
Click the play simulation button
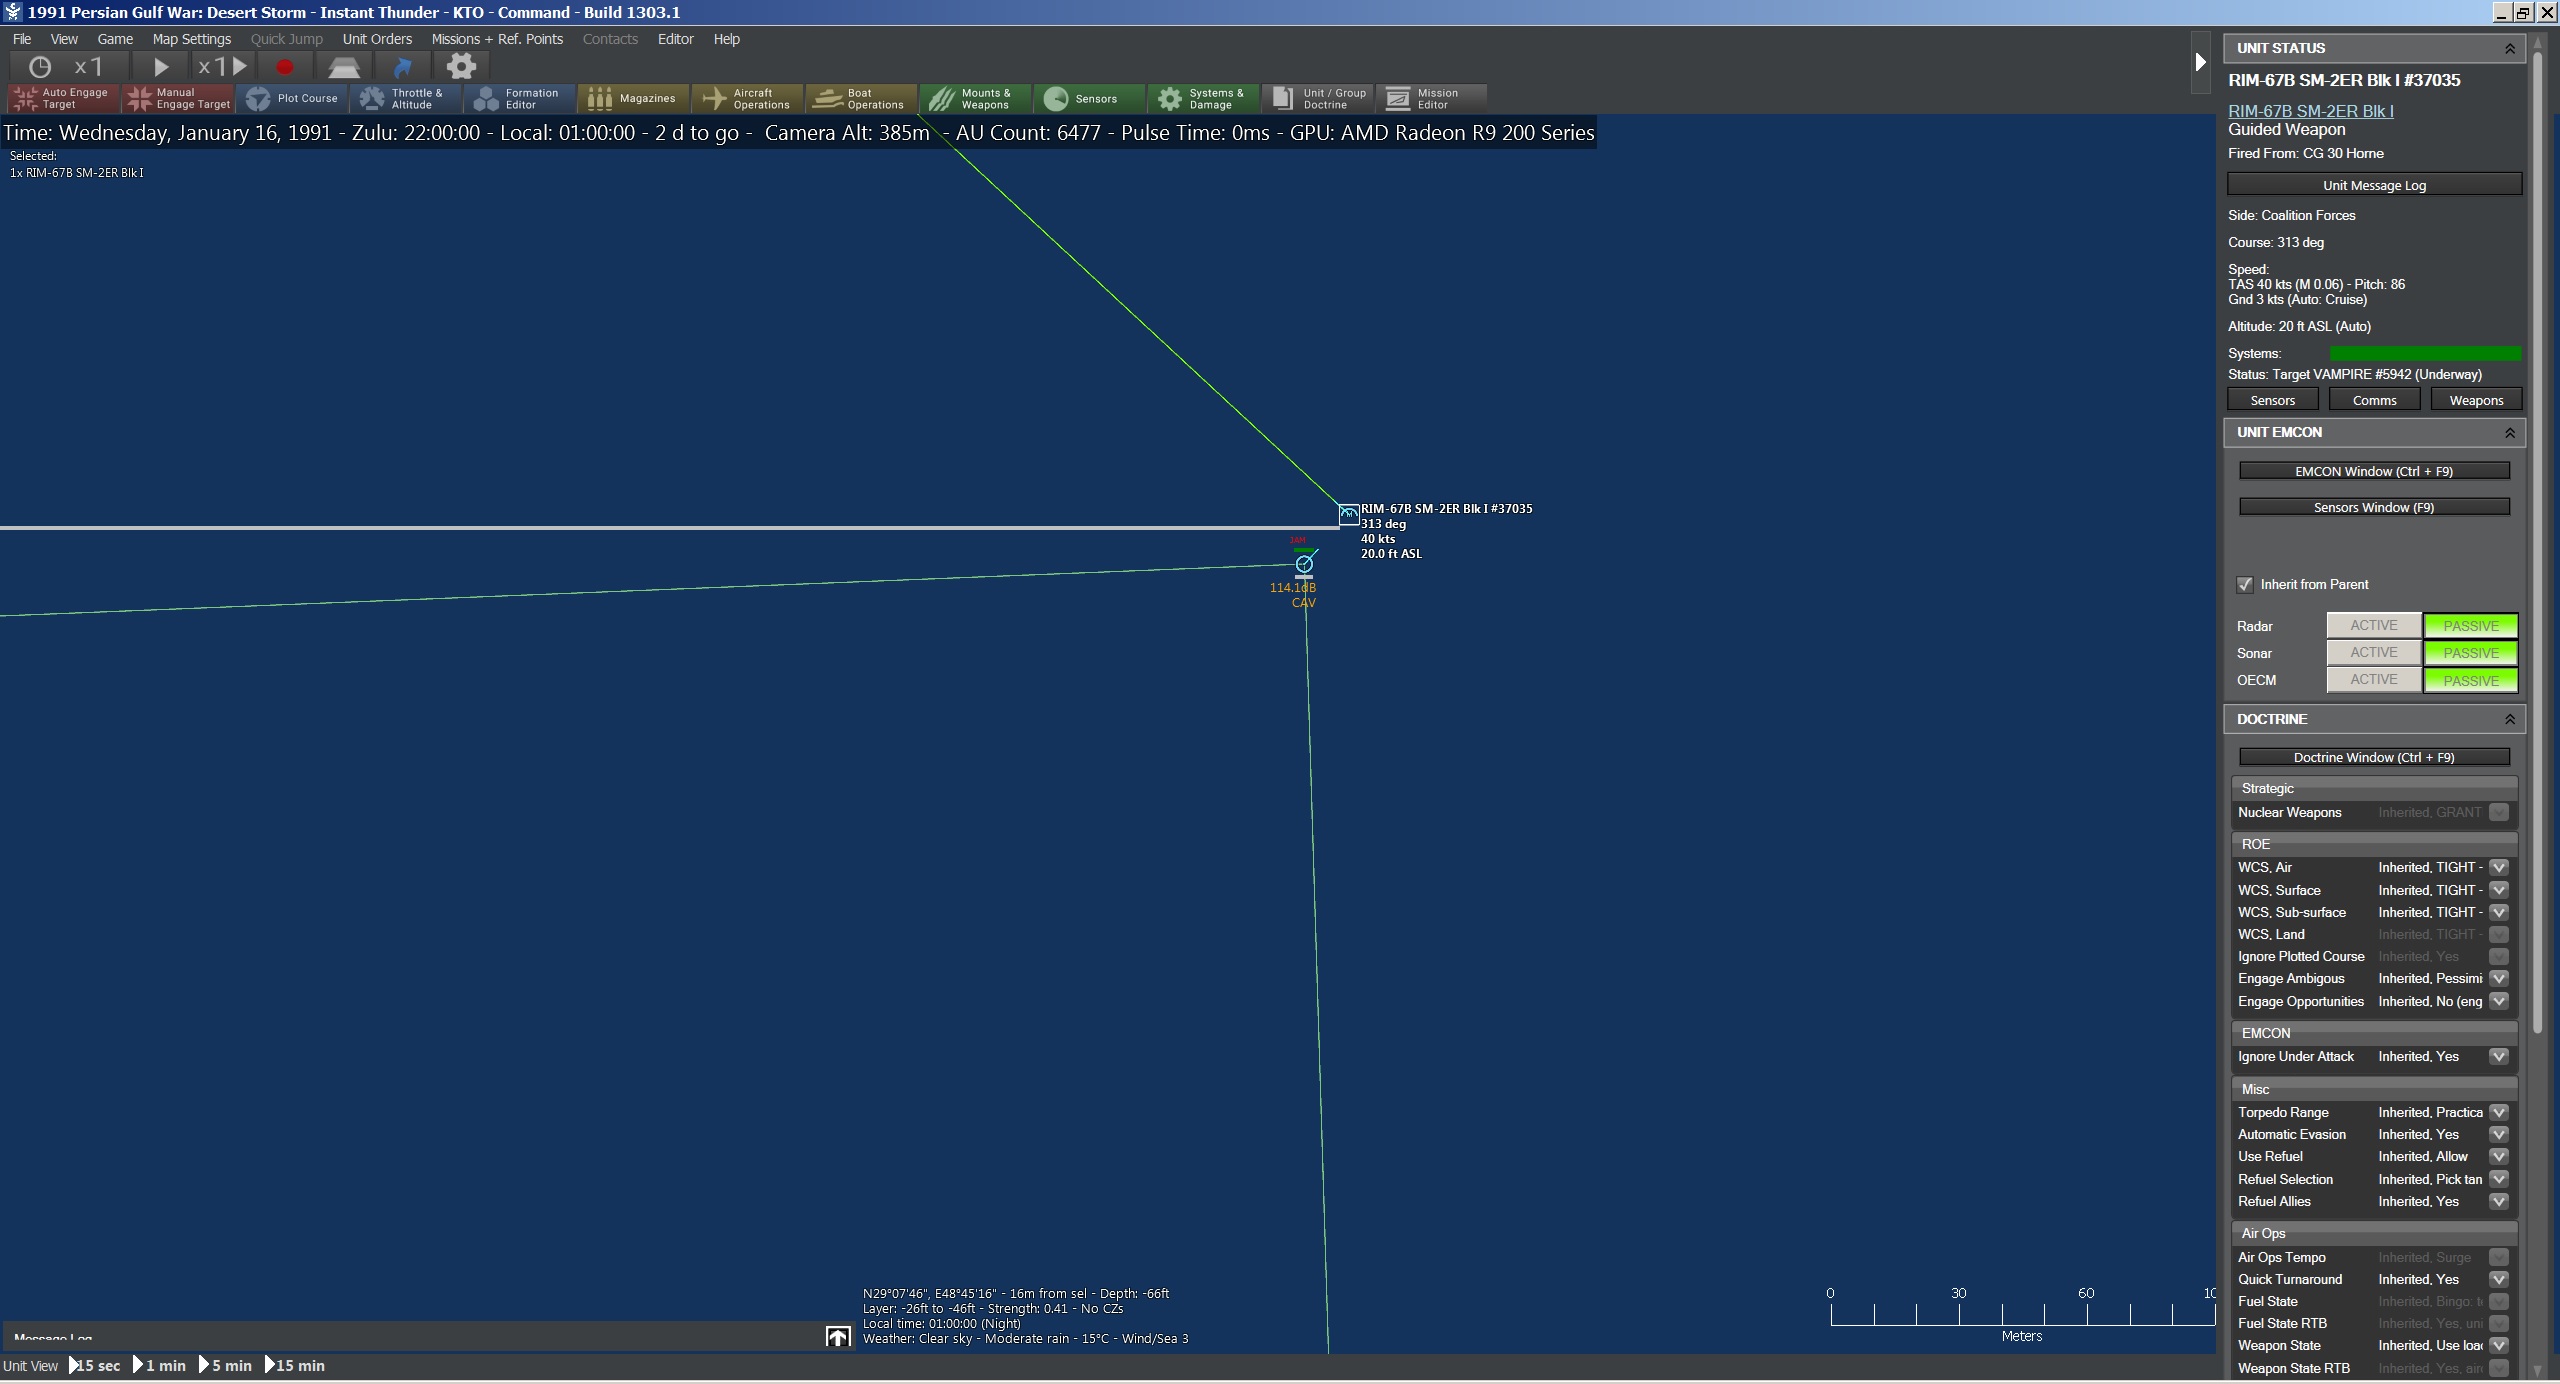pyautogui.click(x=161, y=67)
